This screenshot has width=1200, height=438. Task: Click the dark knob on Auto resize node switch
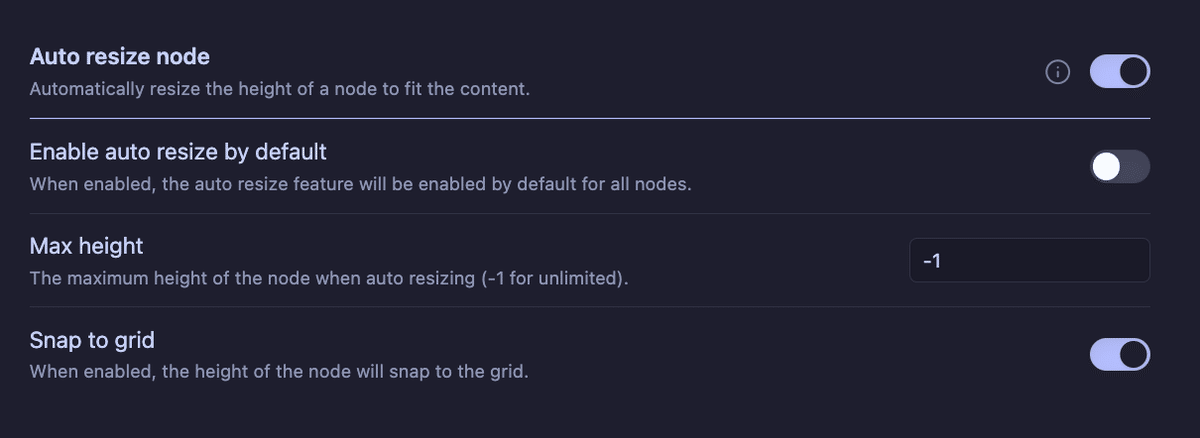(x=1134, y=72)
